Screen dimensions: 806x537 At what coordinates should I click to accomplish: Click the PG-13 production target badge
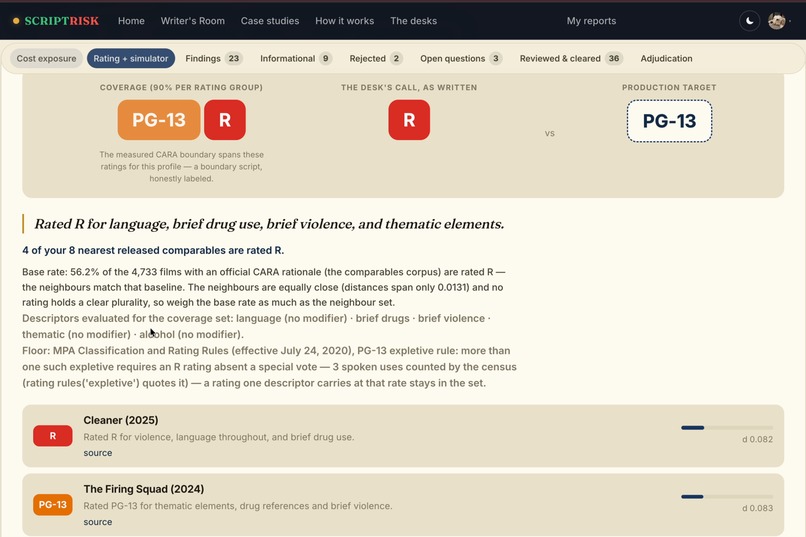click(x=669, y=121)
